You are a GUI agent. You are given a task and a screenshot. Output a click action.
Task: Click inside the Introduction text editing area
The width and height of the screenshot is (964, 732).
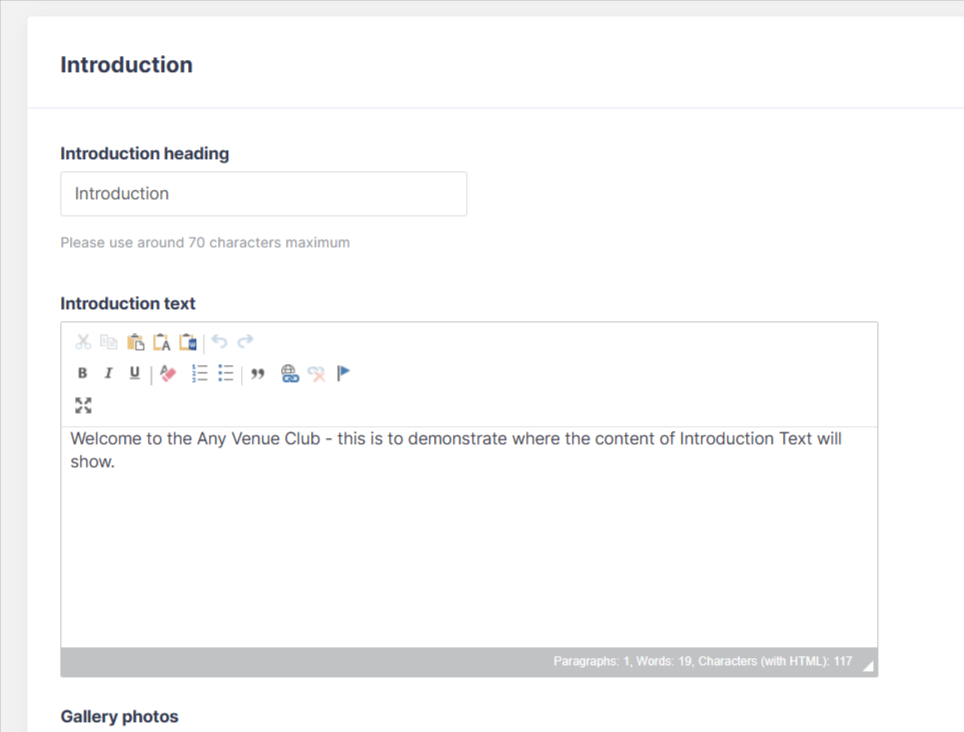coord(469,550)
